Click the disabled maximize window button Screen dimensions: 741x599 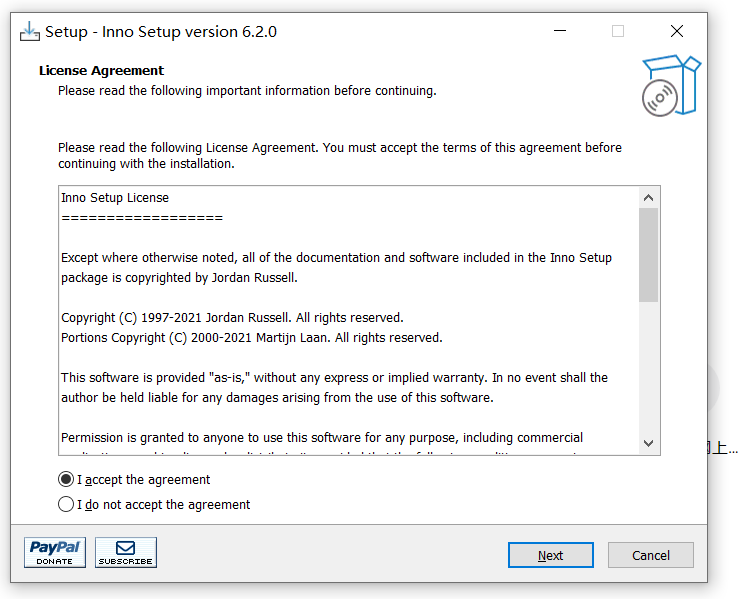(x=618, y=31)
